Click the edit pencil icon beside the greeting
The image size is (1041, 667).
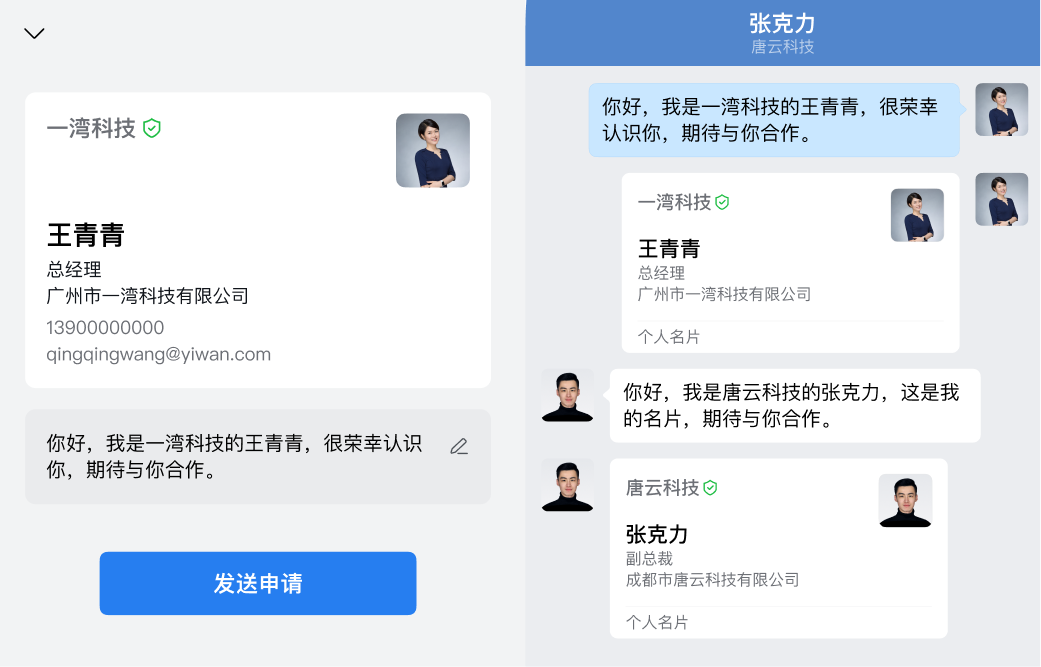click(459, 447)
